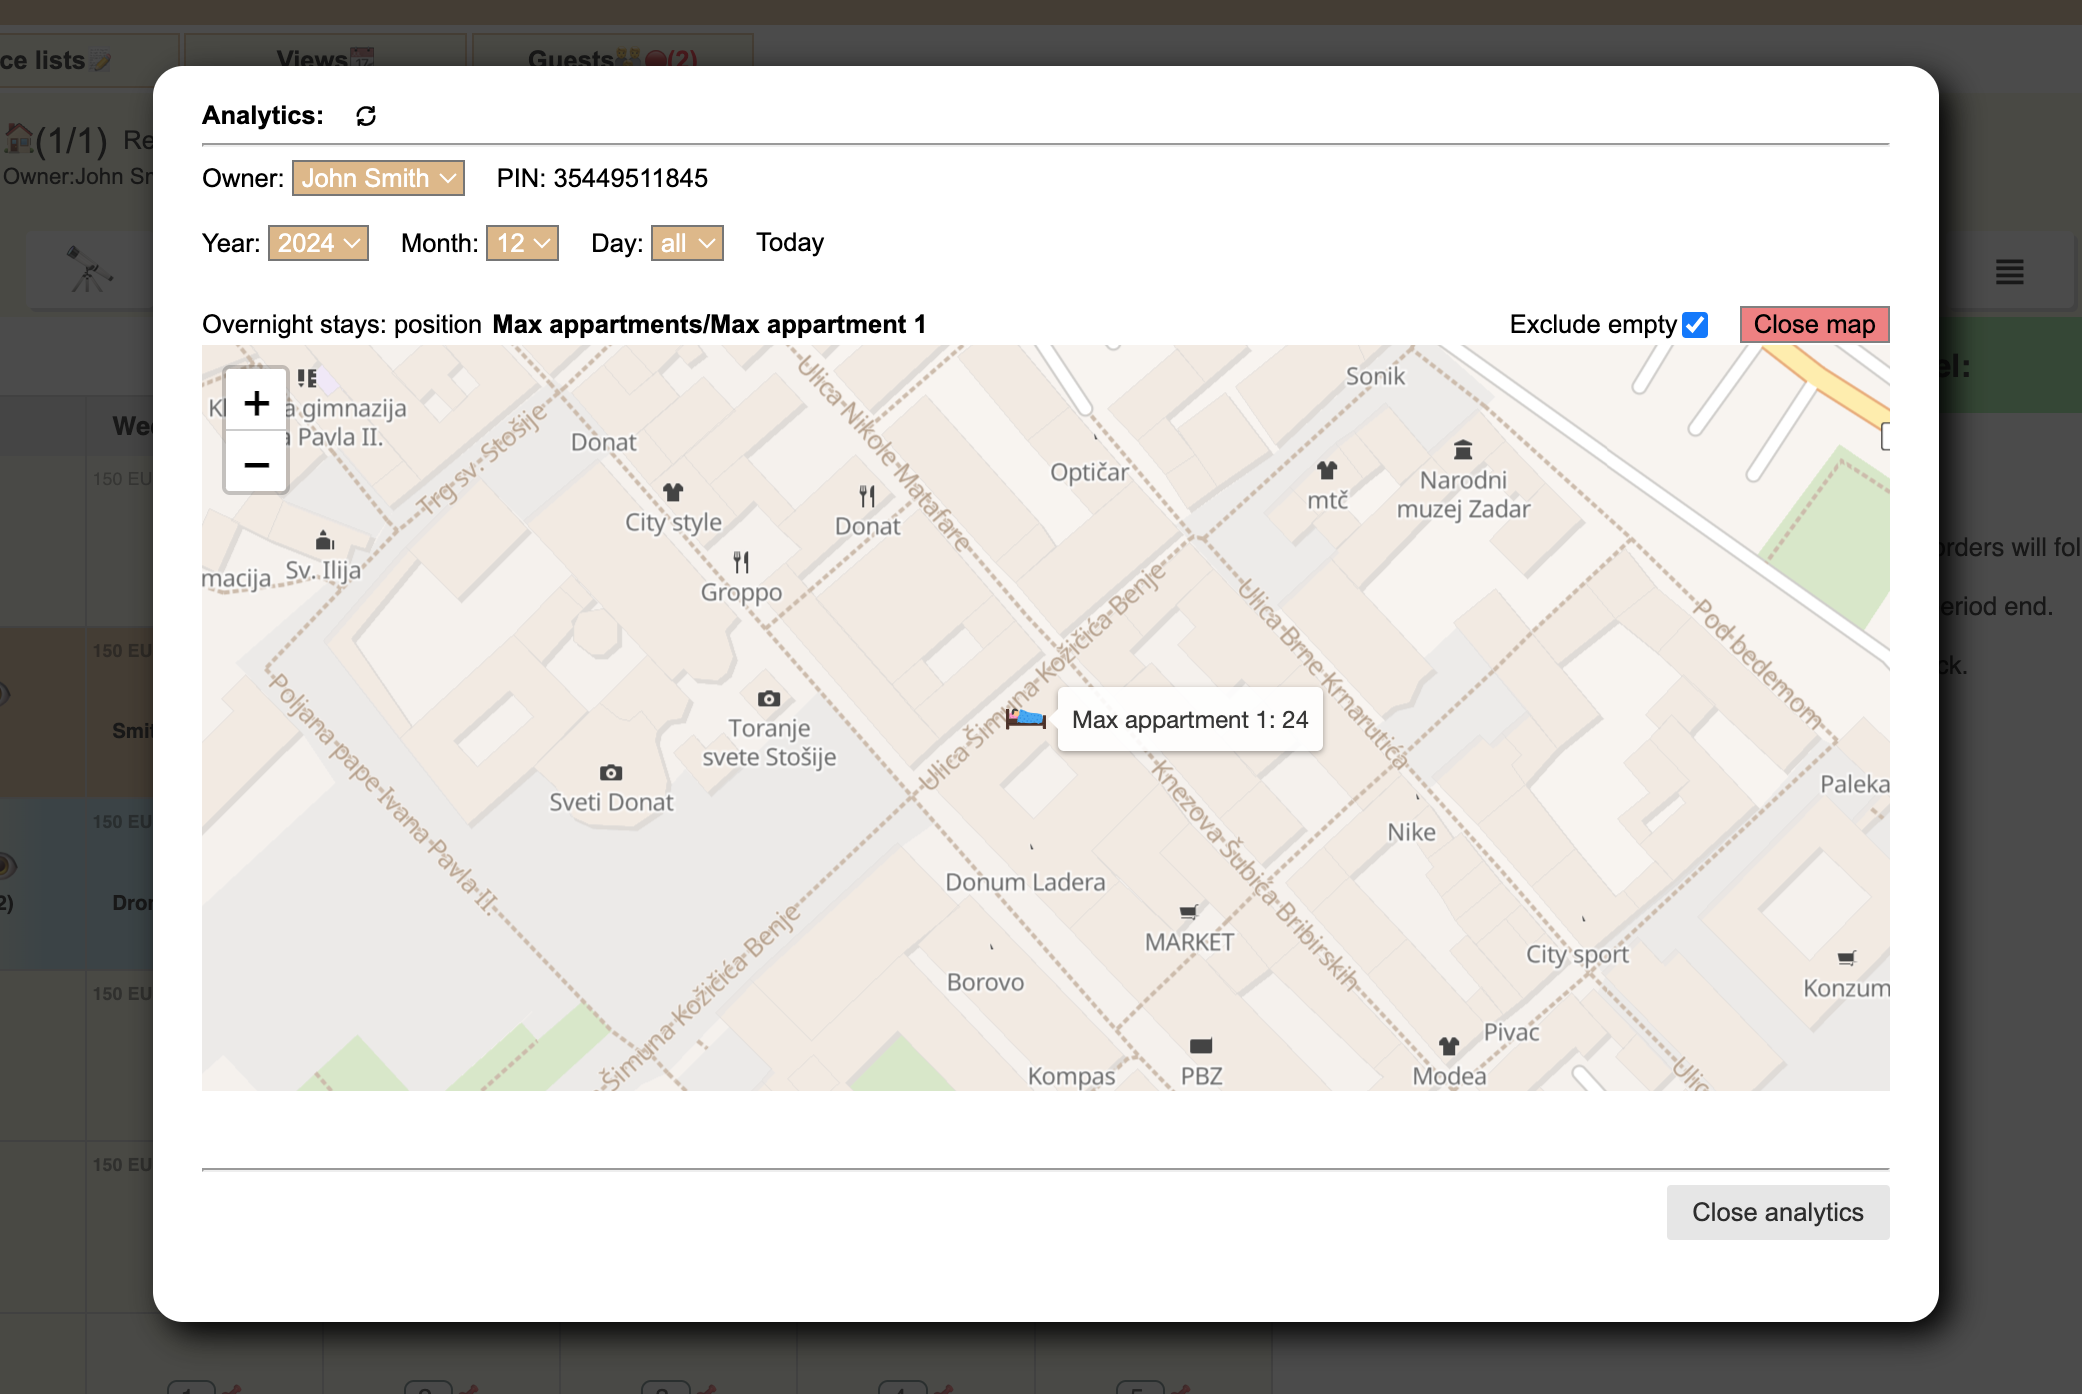Expand the Month dropdown set to 12

pyautogui.click(x=522, y=243)
